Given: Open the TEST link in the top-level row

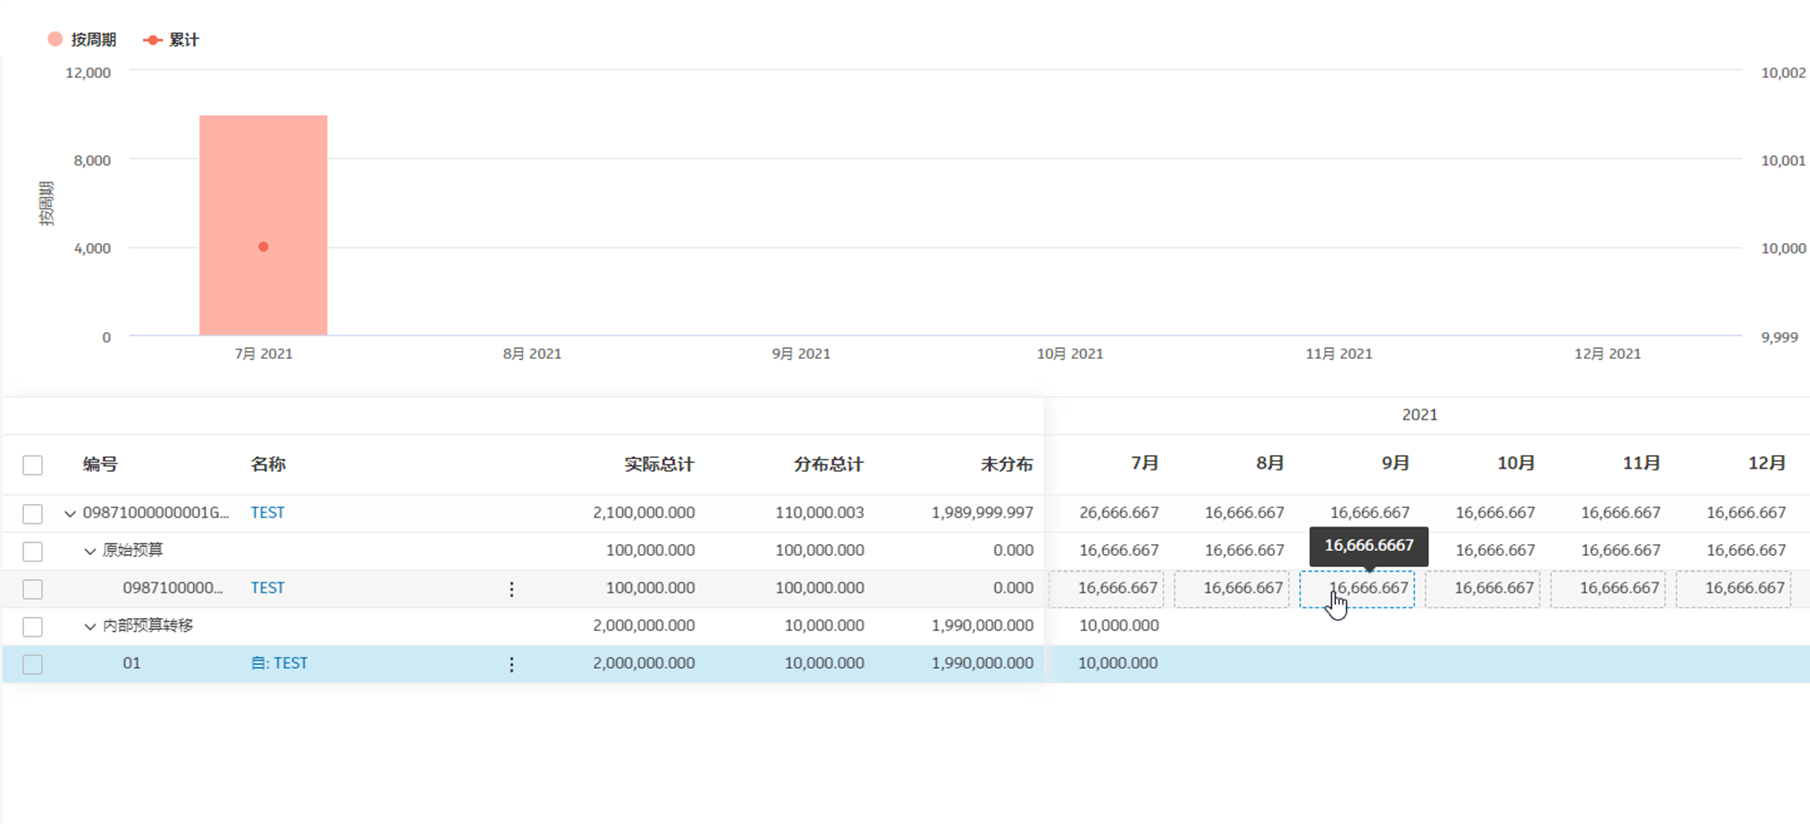Looking at the screenshot, I should click(x=267, y=512).
